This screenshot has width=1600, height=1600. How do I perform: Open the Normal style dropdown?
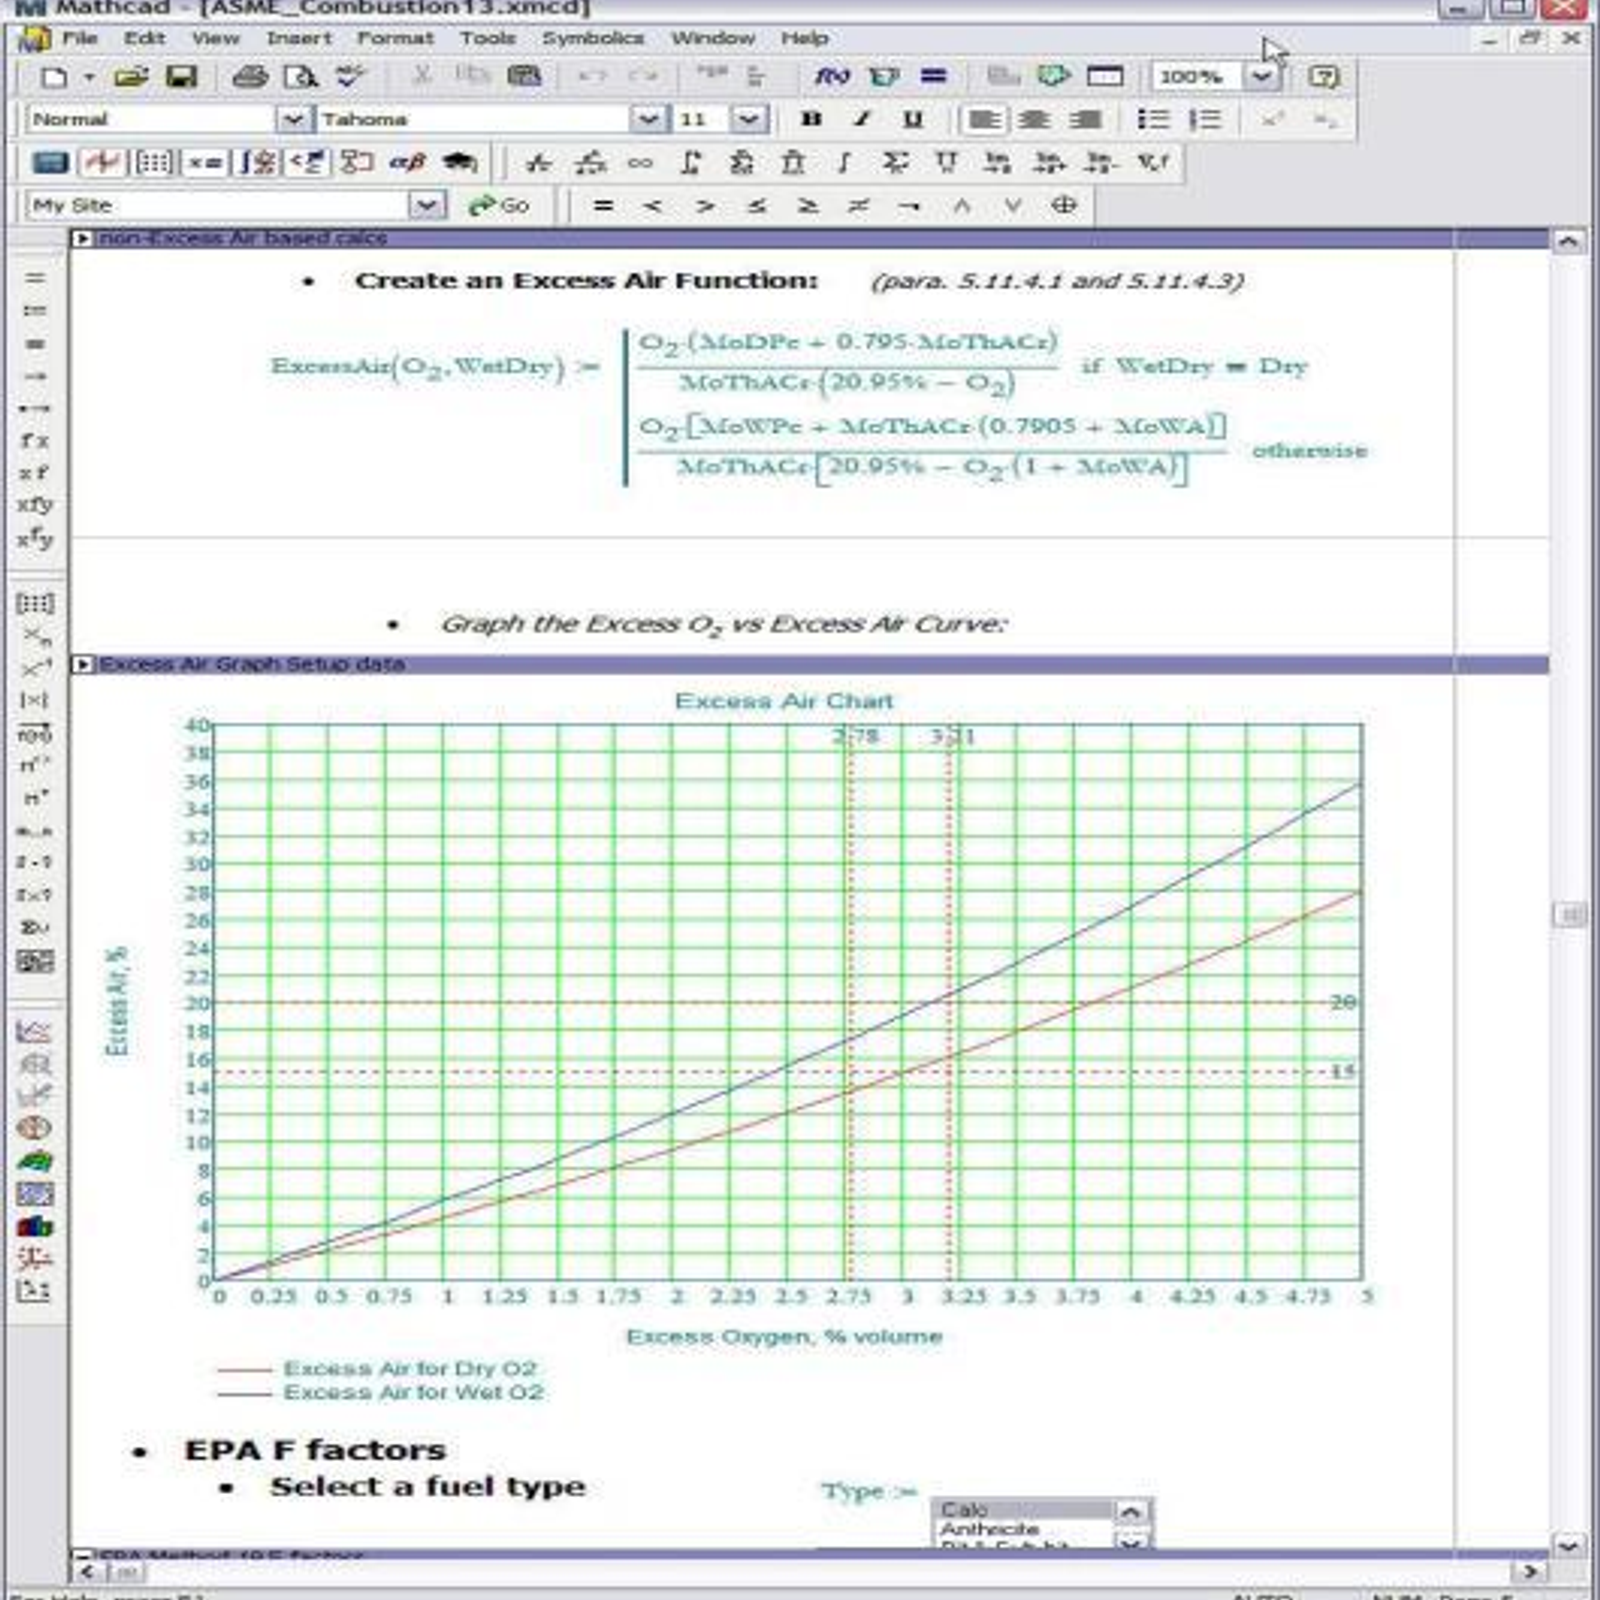point(292,119)
